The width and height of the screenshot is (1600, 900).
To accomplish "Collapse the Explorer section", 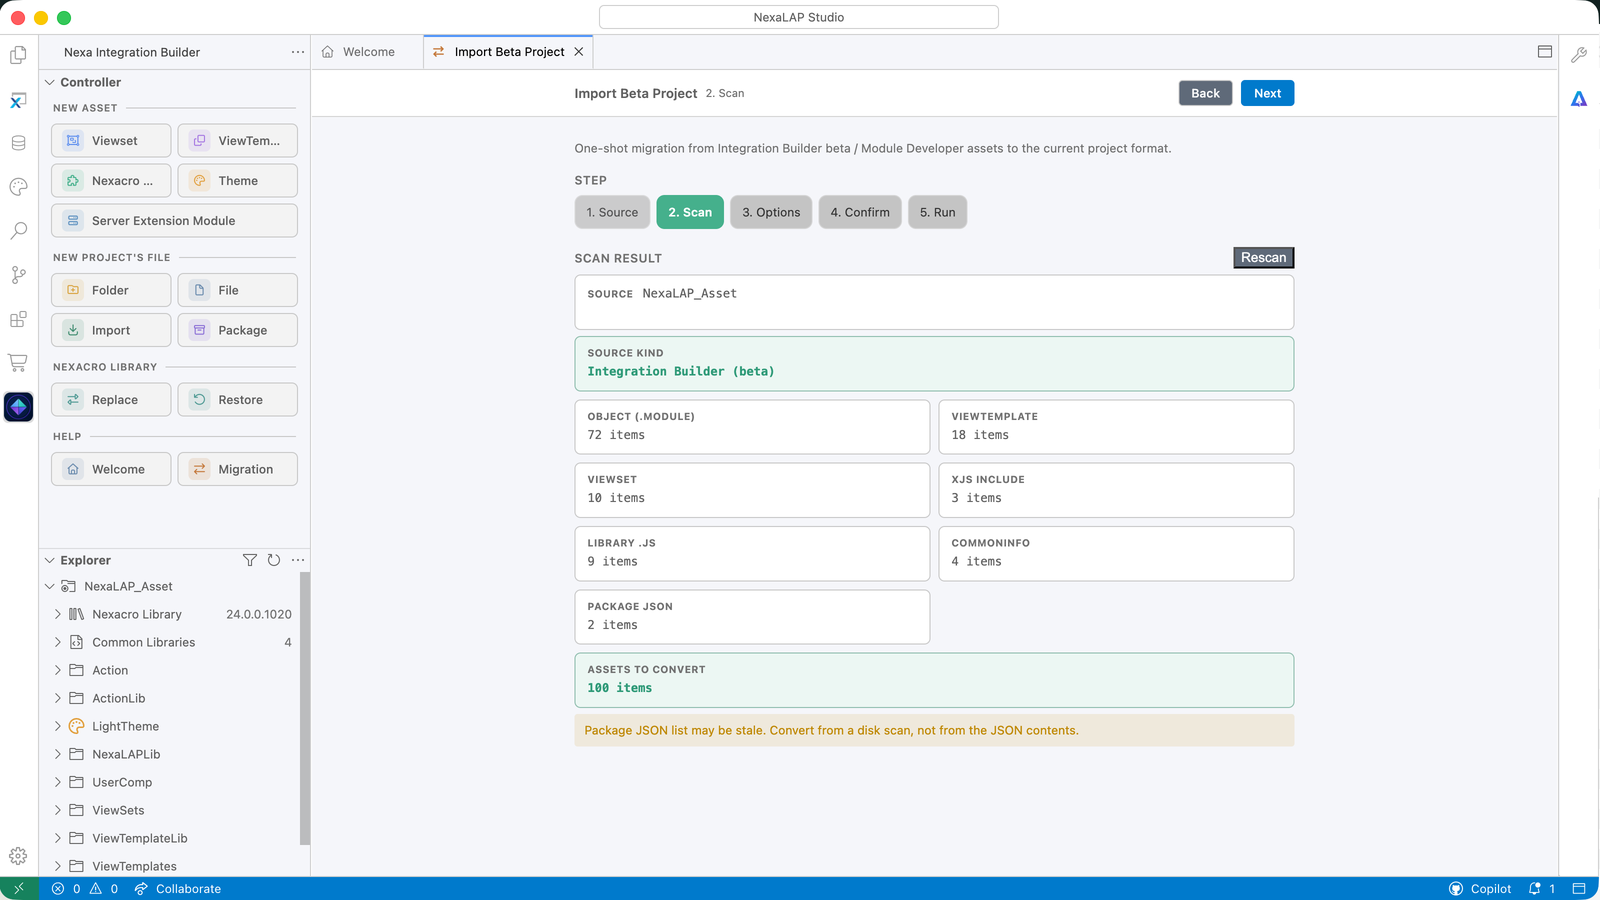I will pyautogui.click(x=50, y=560).
